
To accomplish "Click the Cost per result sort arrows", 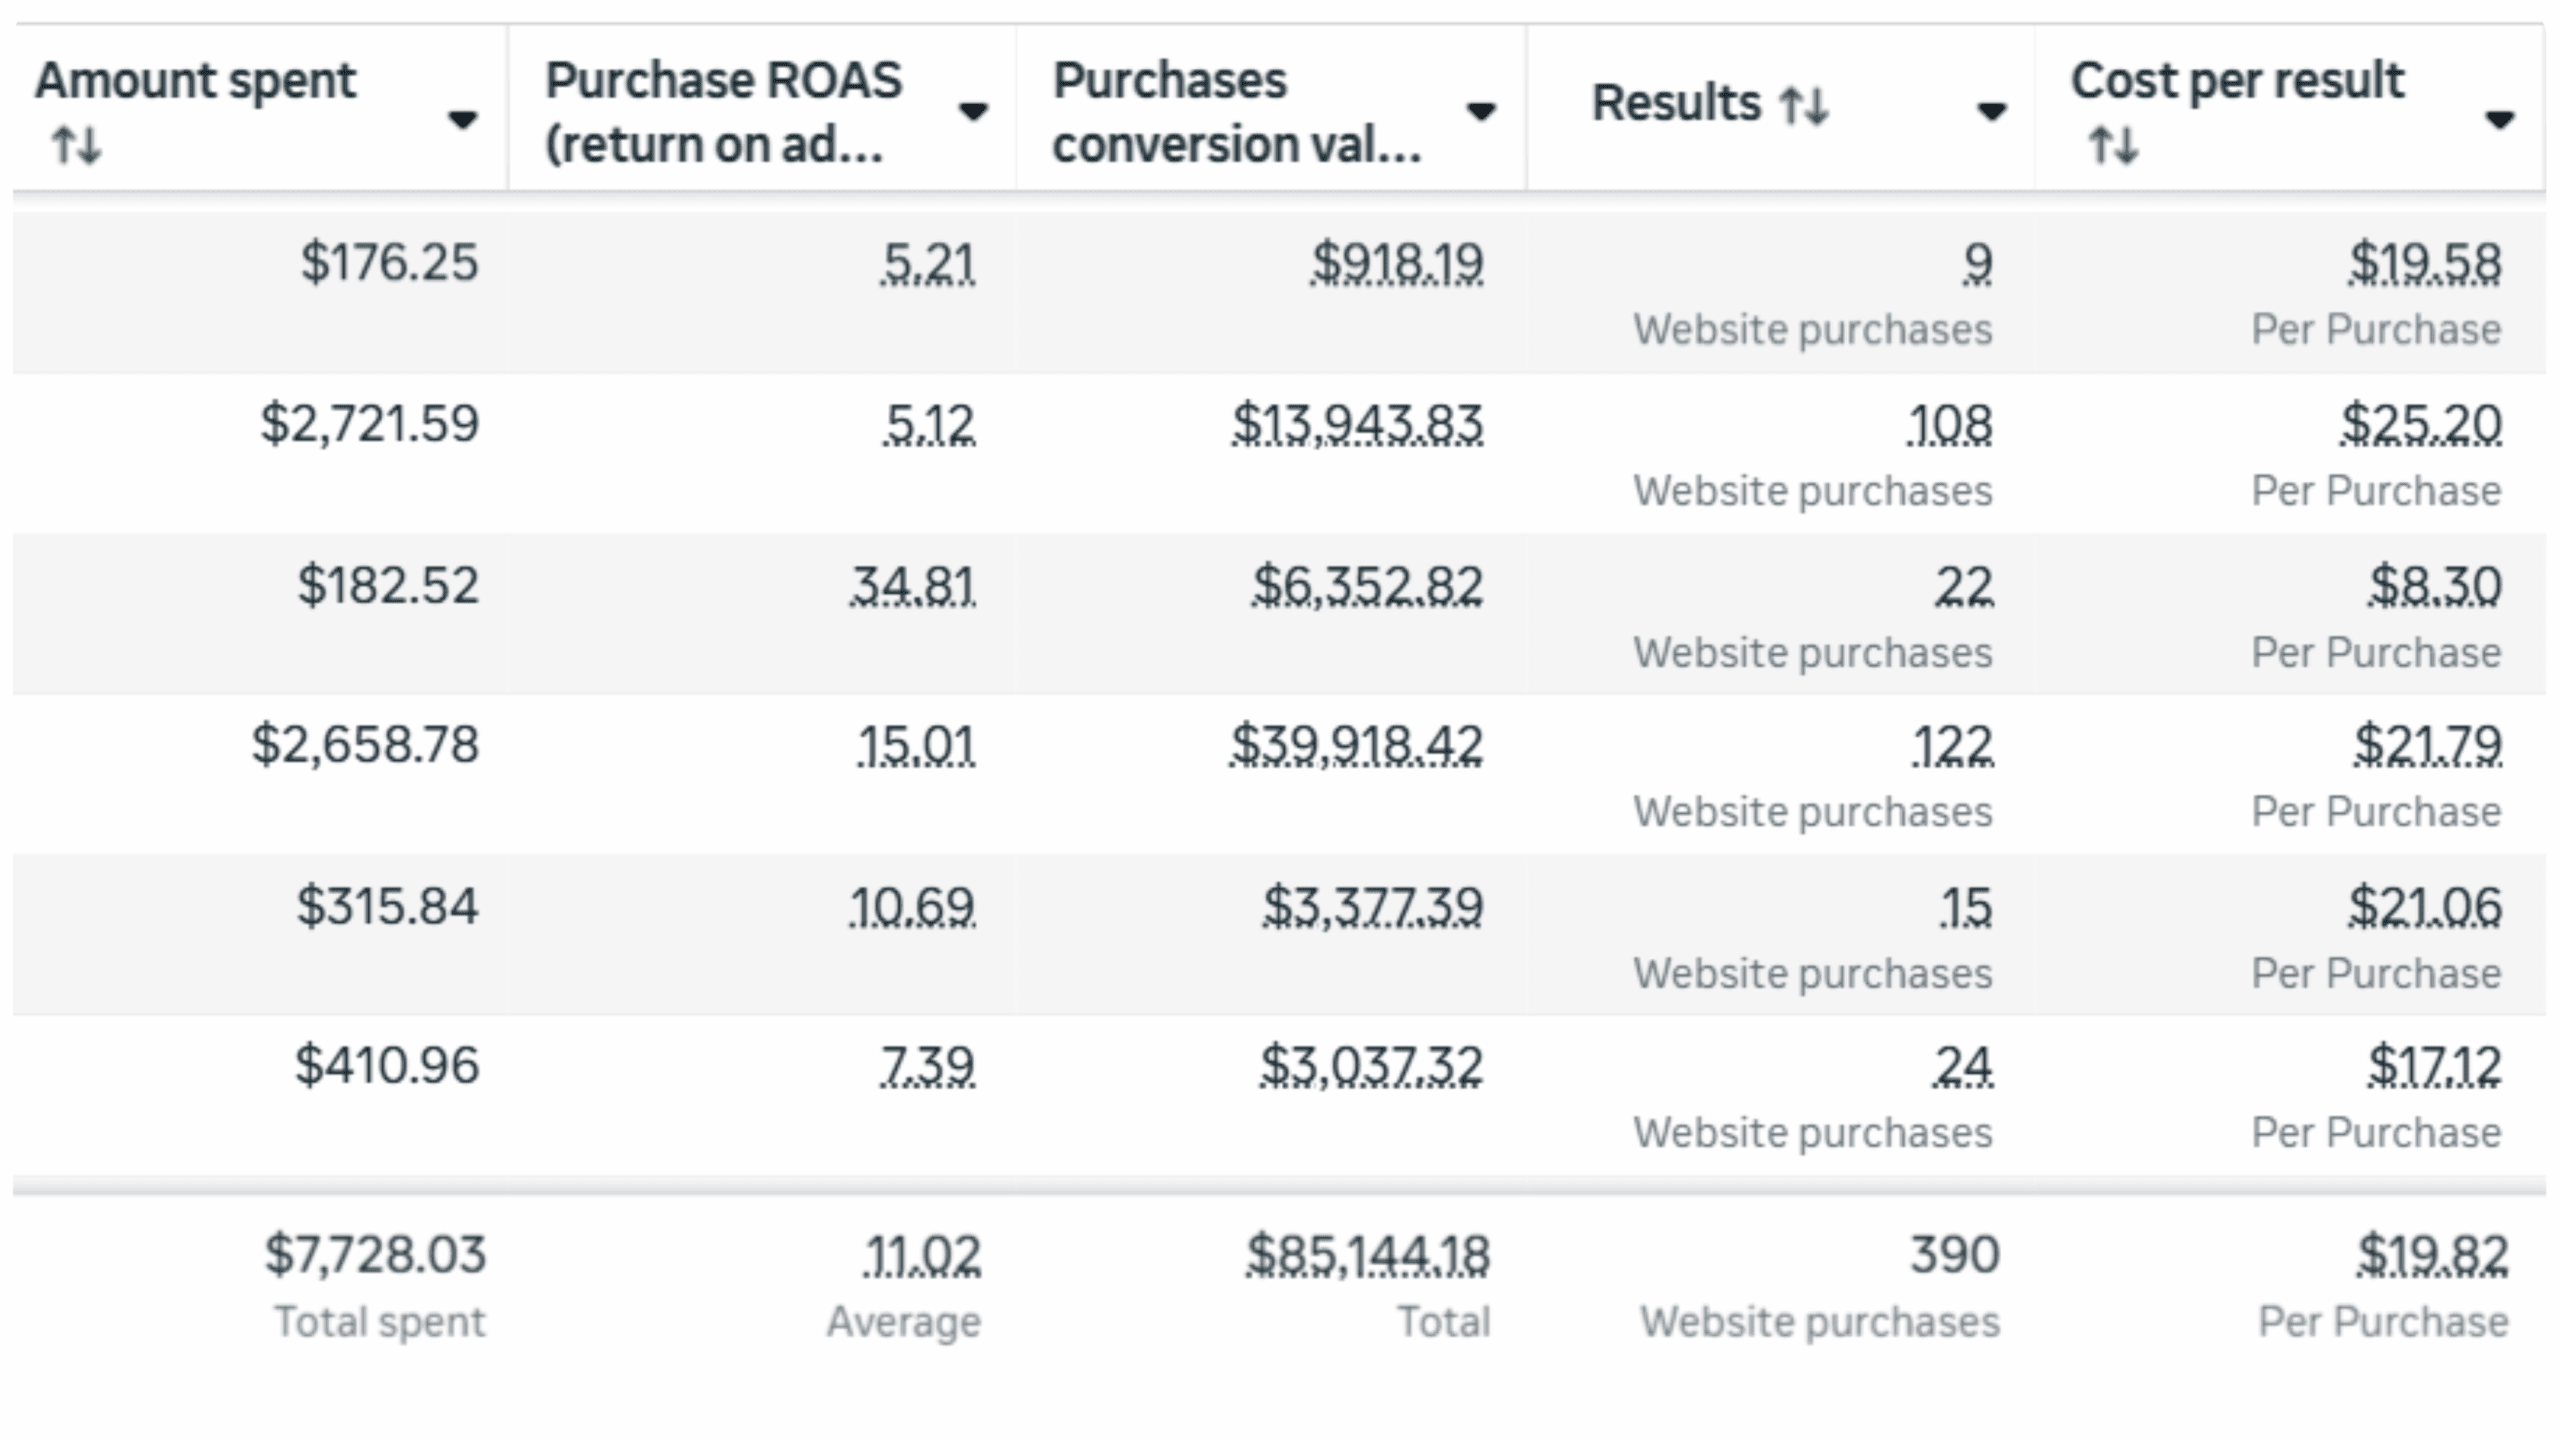I will coord(2113,146).
